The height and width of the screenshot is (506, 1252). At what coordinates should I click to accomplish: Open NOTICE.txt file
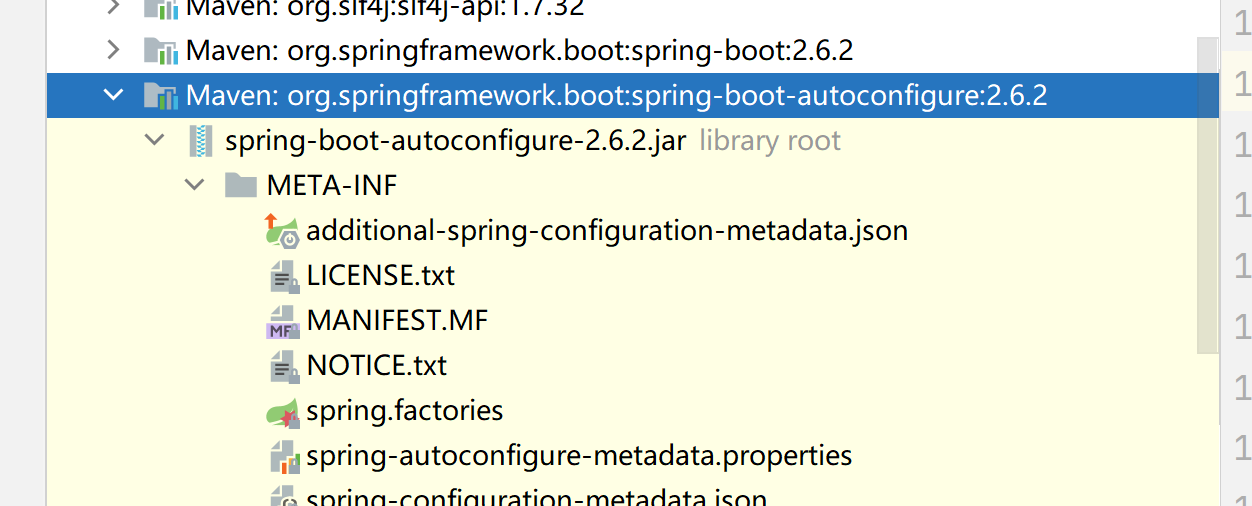click(377, 365)
